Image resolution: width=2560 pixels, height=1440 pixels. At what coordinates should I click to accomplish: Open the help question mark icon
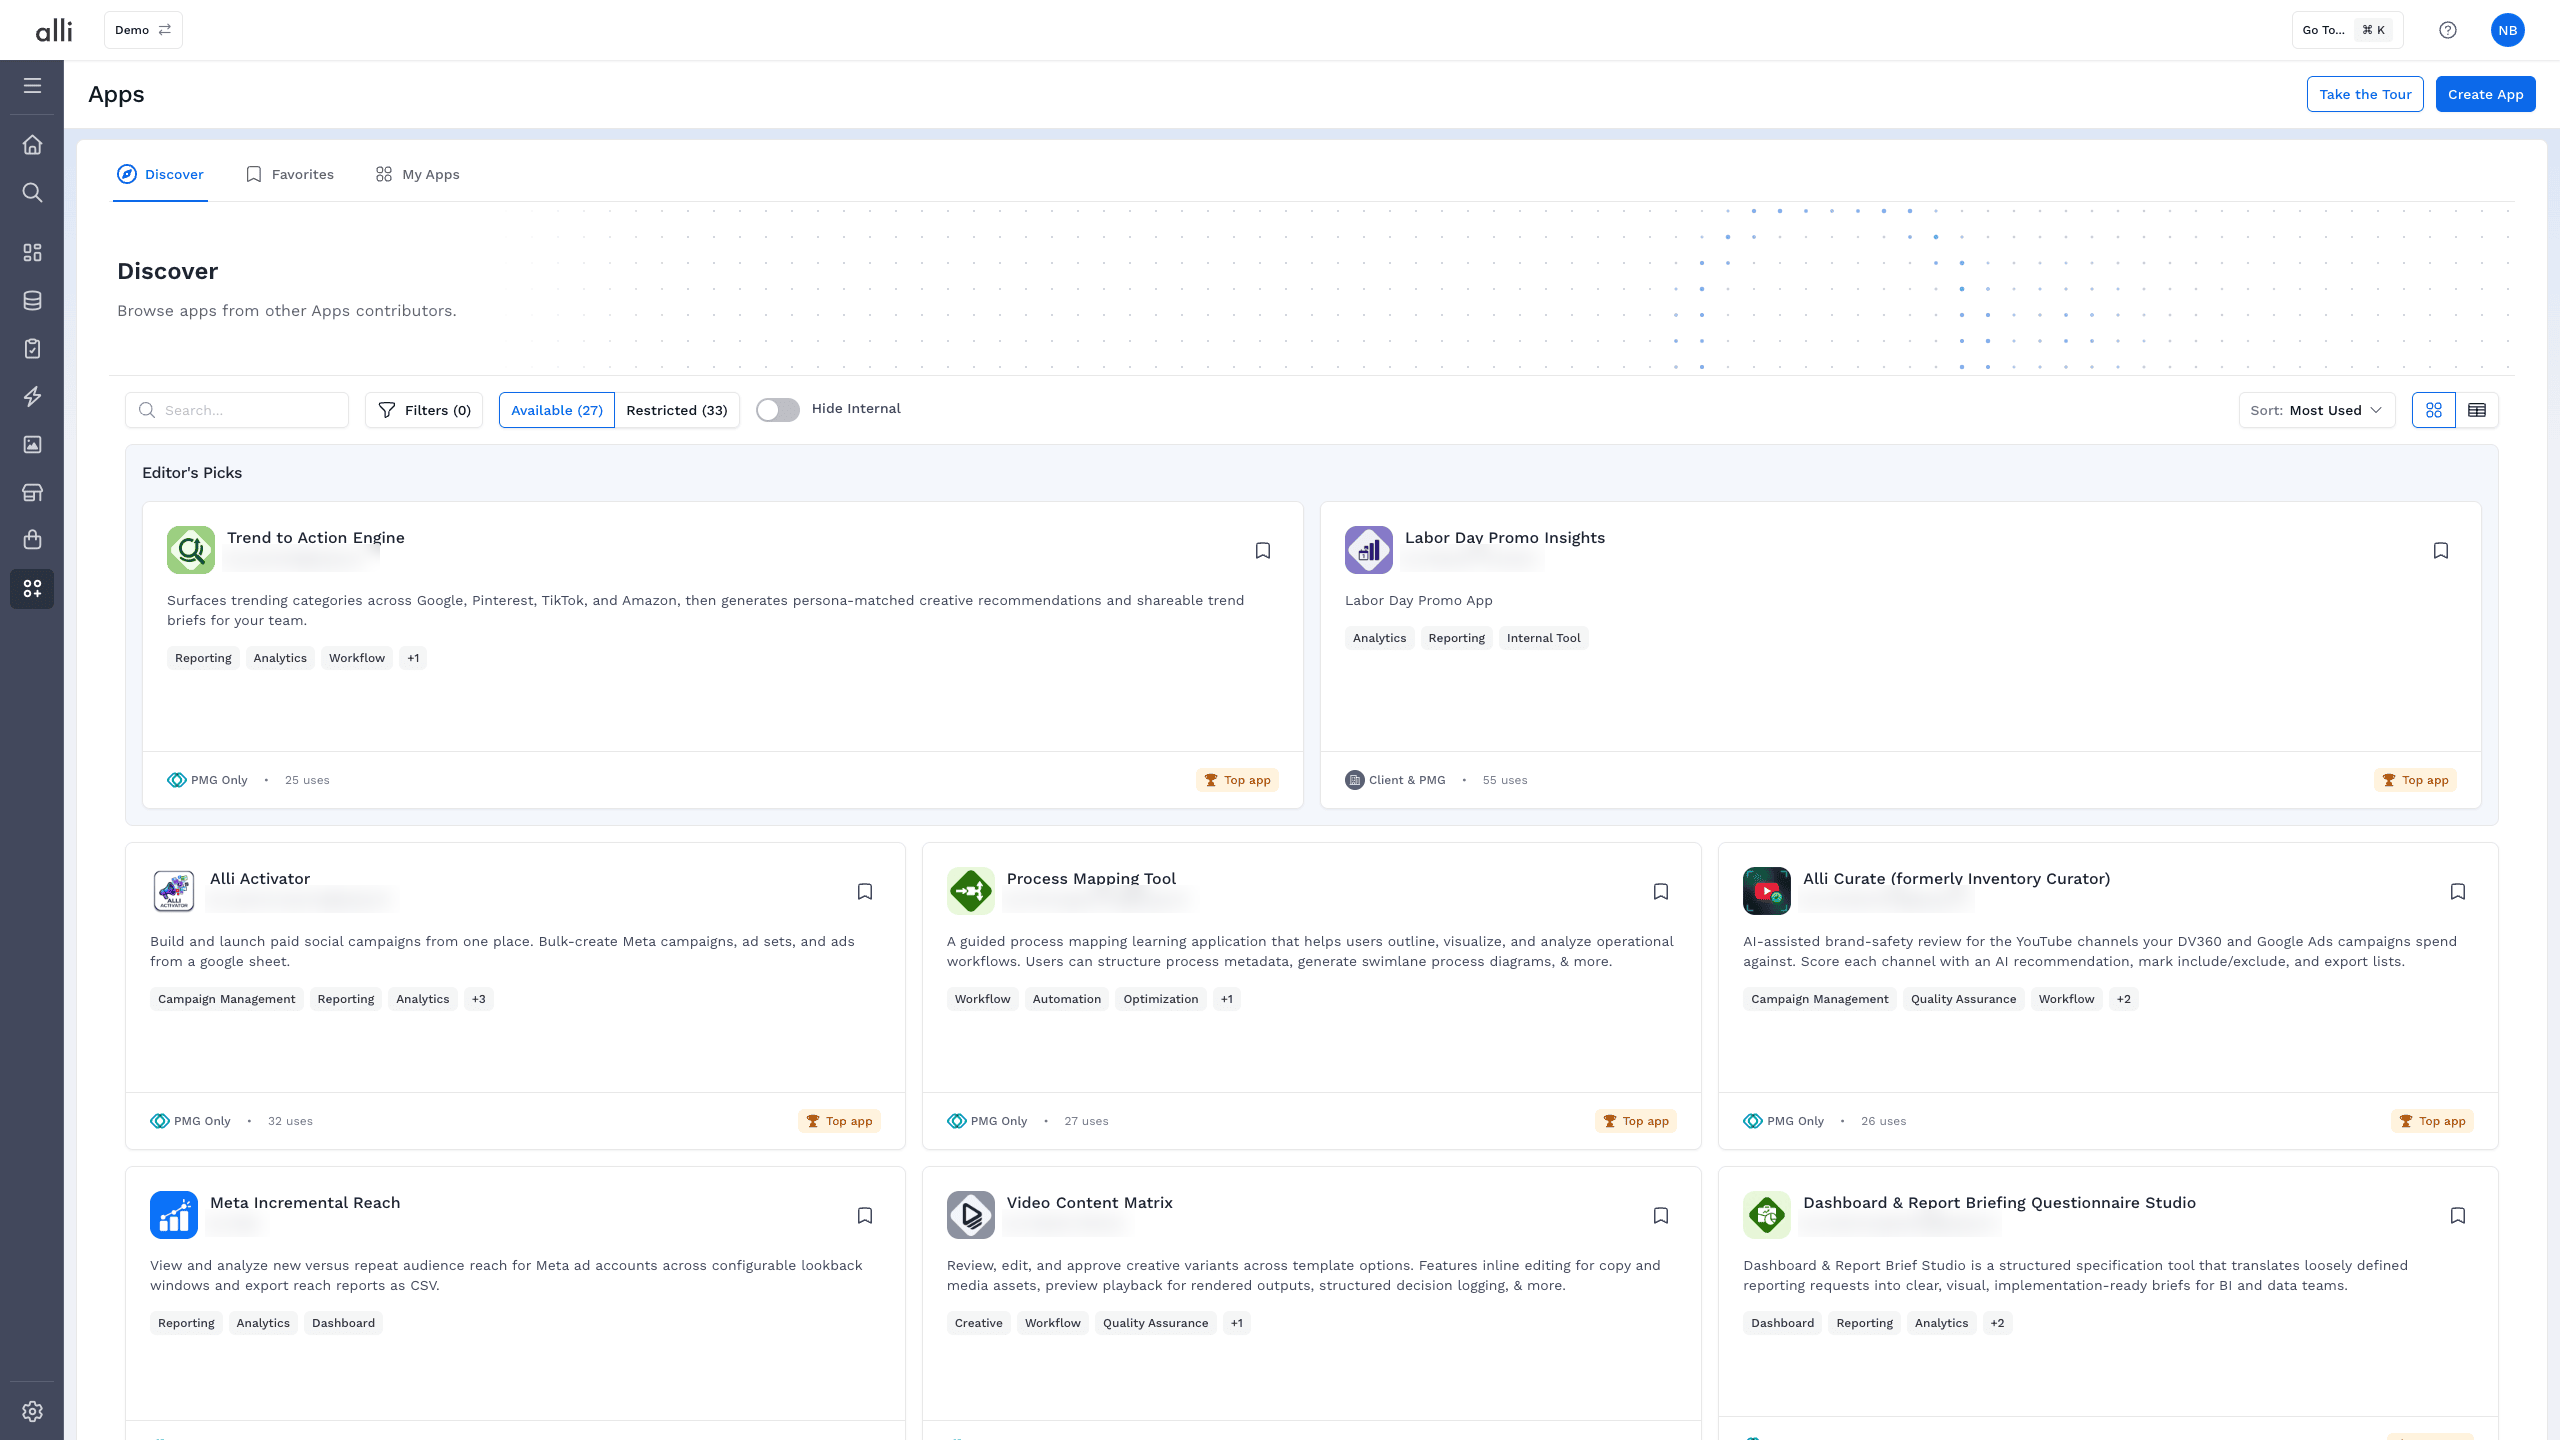point(2447,30)
